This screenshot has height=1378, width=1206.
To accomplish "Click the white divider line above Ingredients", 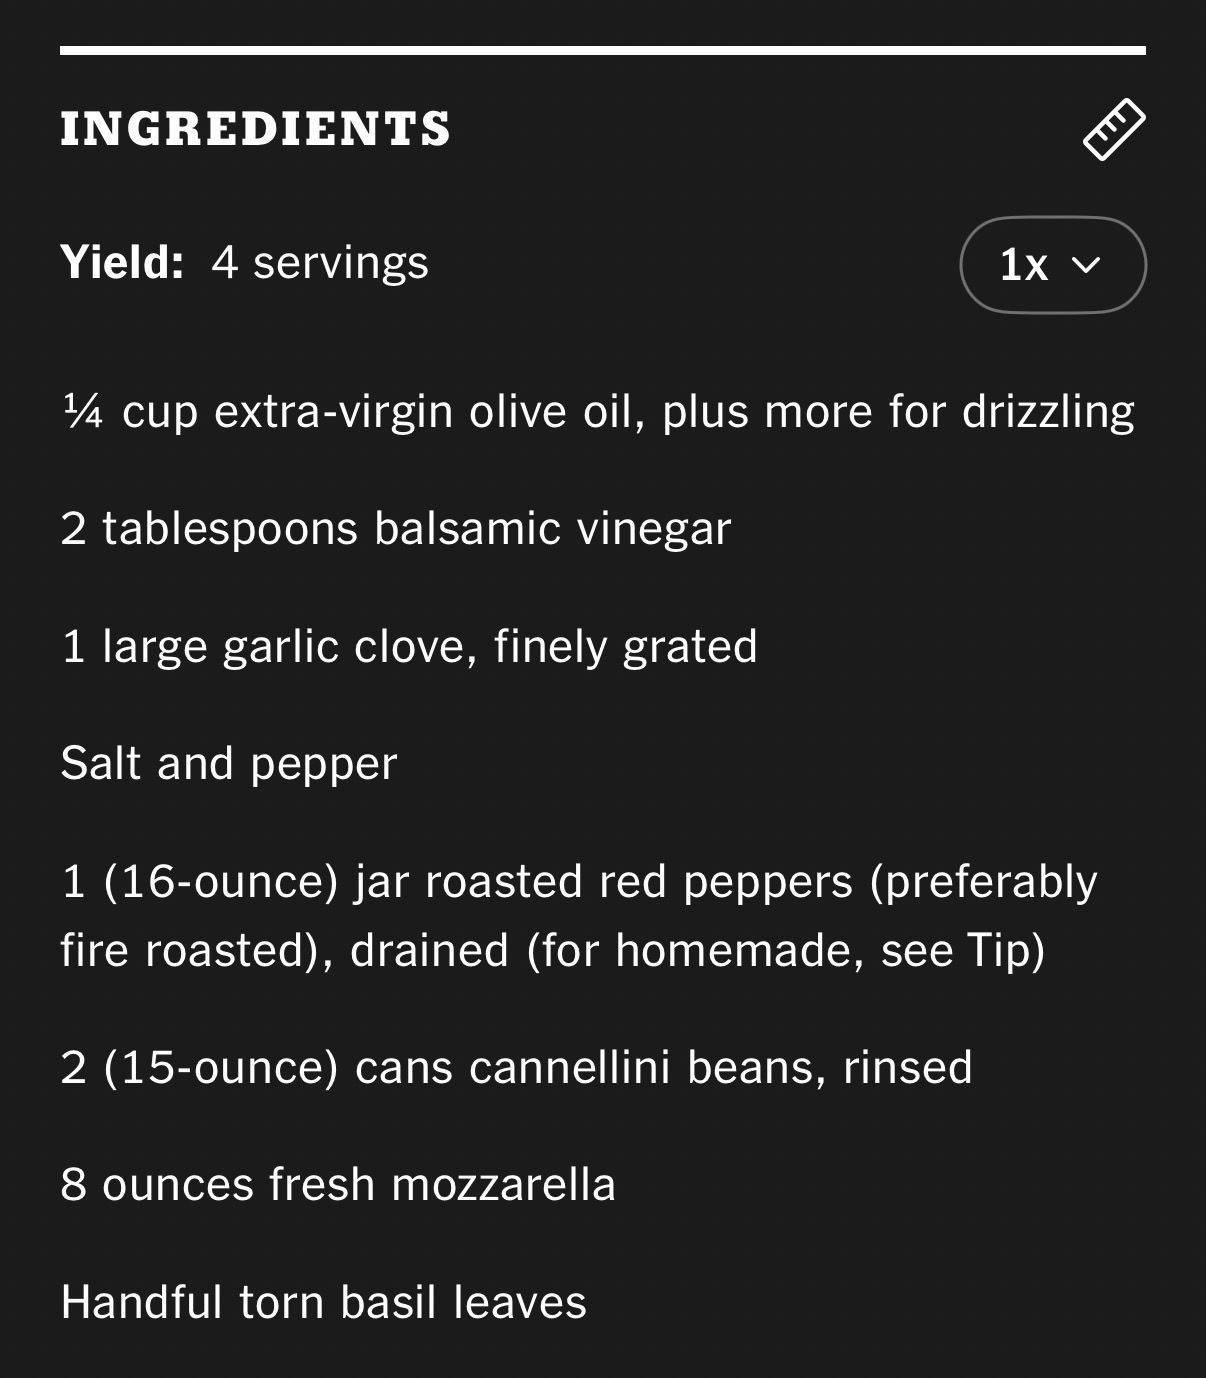I will [x=602, y=50].
